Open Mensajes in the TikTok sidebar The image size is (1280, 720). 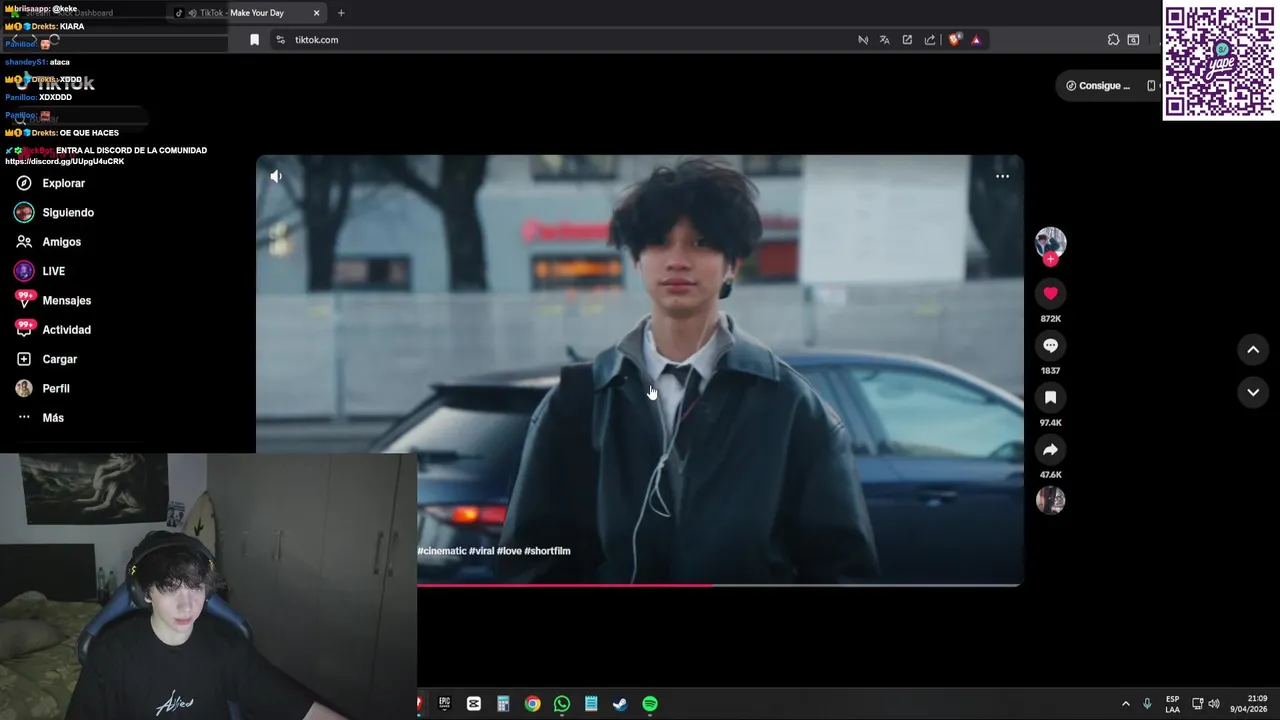tap(66, 300)
